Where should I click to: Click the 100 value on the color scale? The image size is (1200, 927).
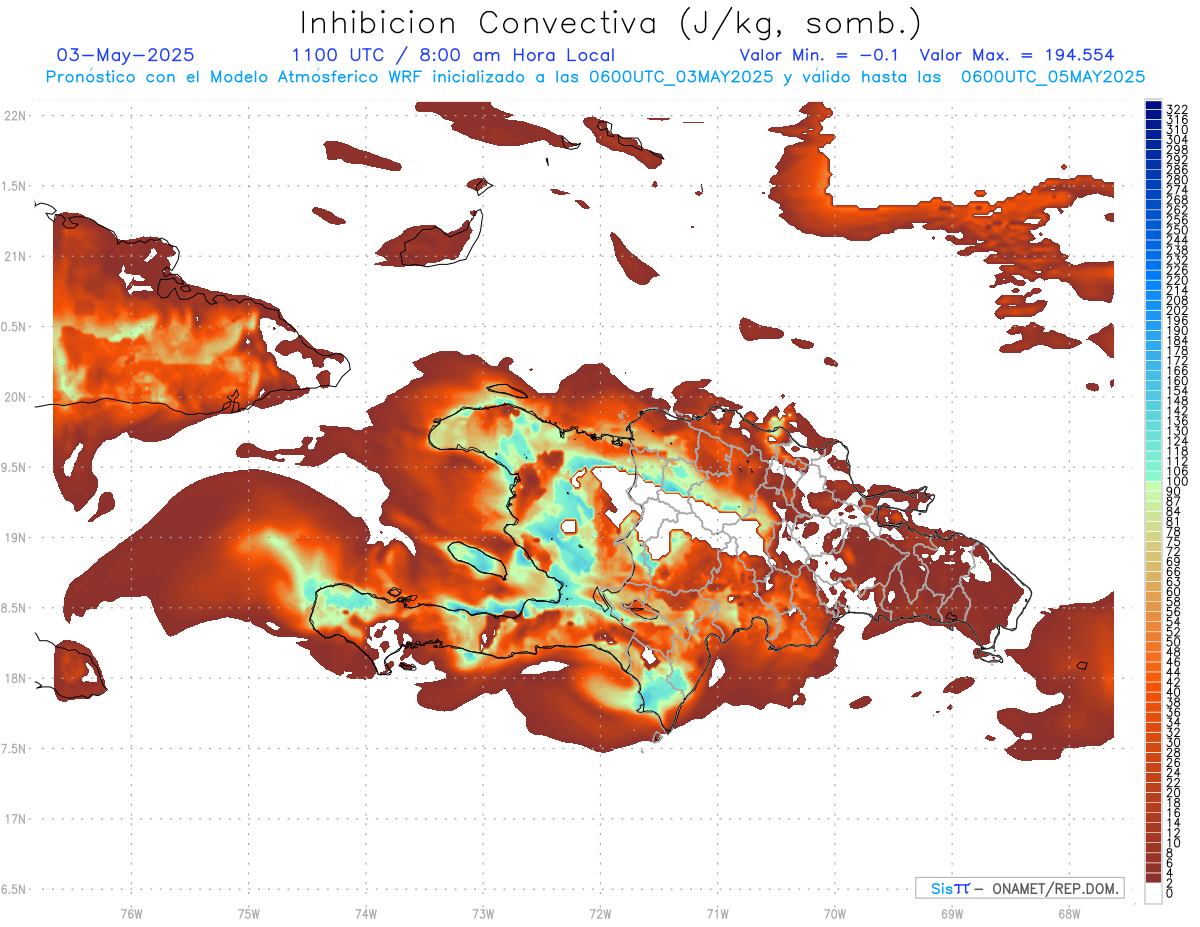point(1177,482)
